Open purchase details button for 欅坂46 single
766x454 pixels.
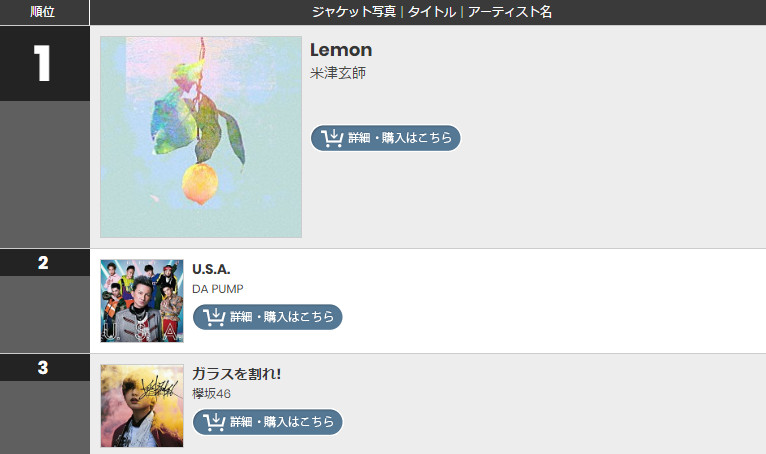pos(268,422)
